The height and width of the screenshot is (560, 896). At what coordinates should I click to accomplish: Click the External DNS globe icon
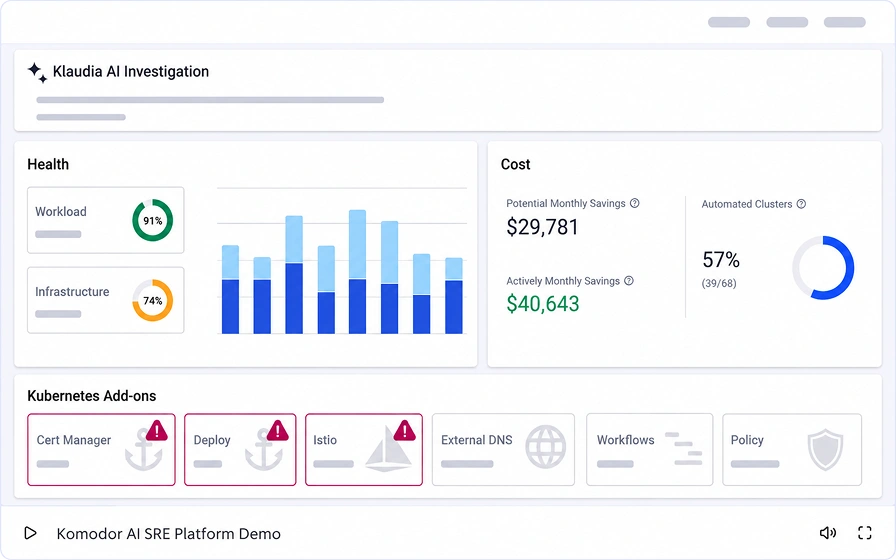coord(546,447)
